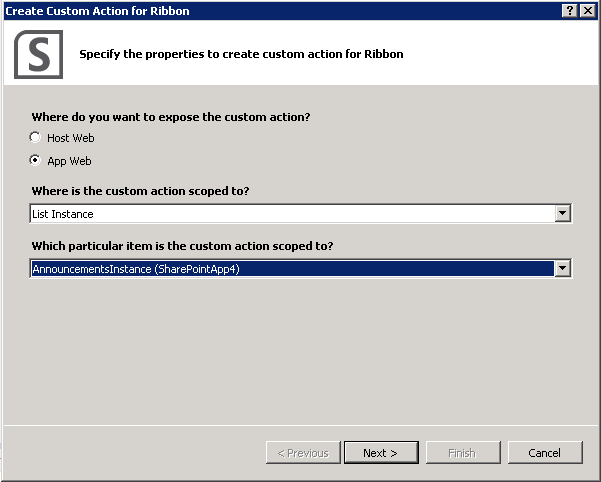
Task: Close the Create Custom Action dialog
Action: click(x=588, y=11)
